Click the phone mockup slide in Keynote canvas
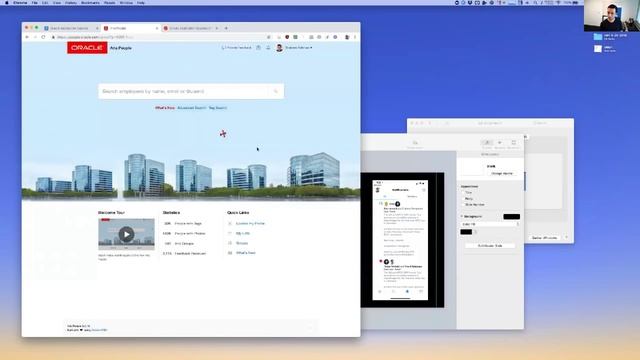 point(400,240)
